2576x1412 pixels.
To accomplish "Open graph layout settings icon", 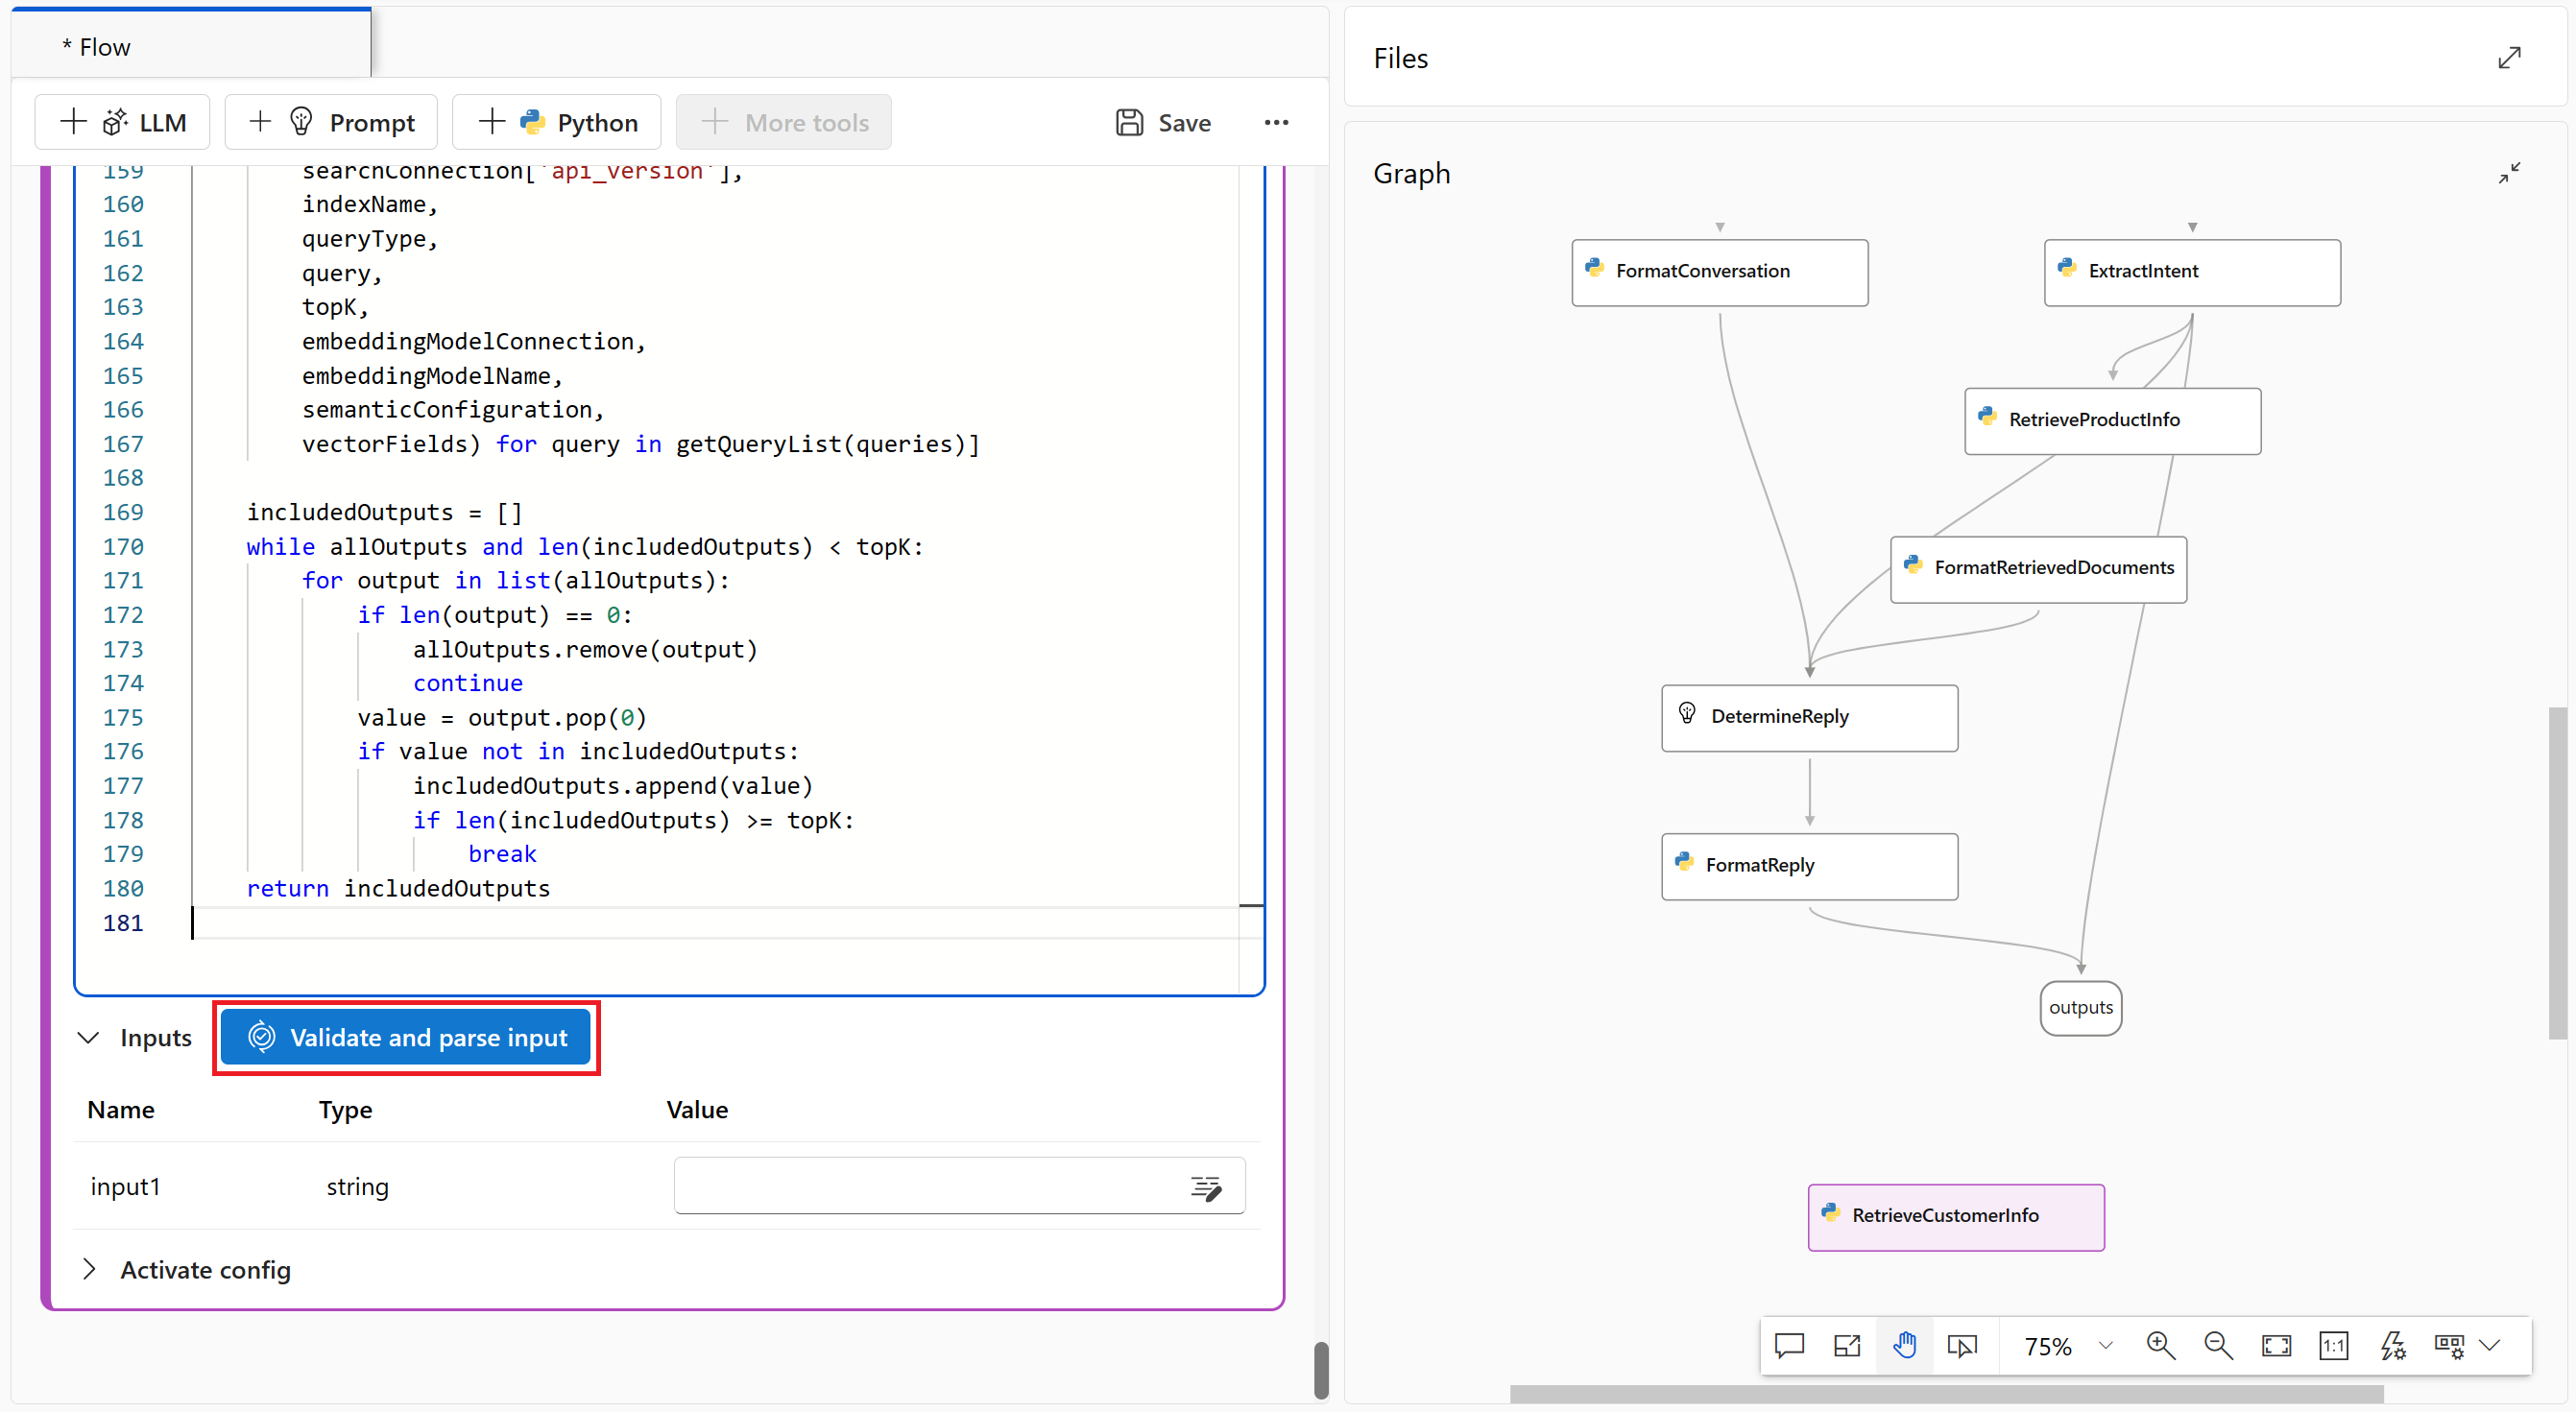I will pos(2449,1346).
